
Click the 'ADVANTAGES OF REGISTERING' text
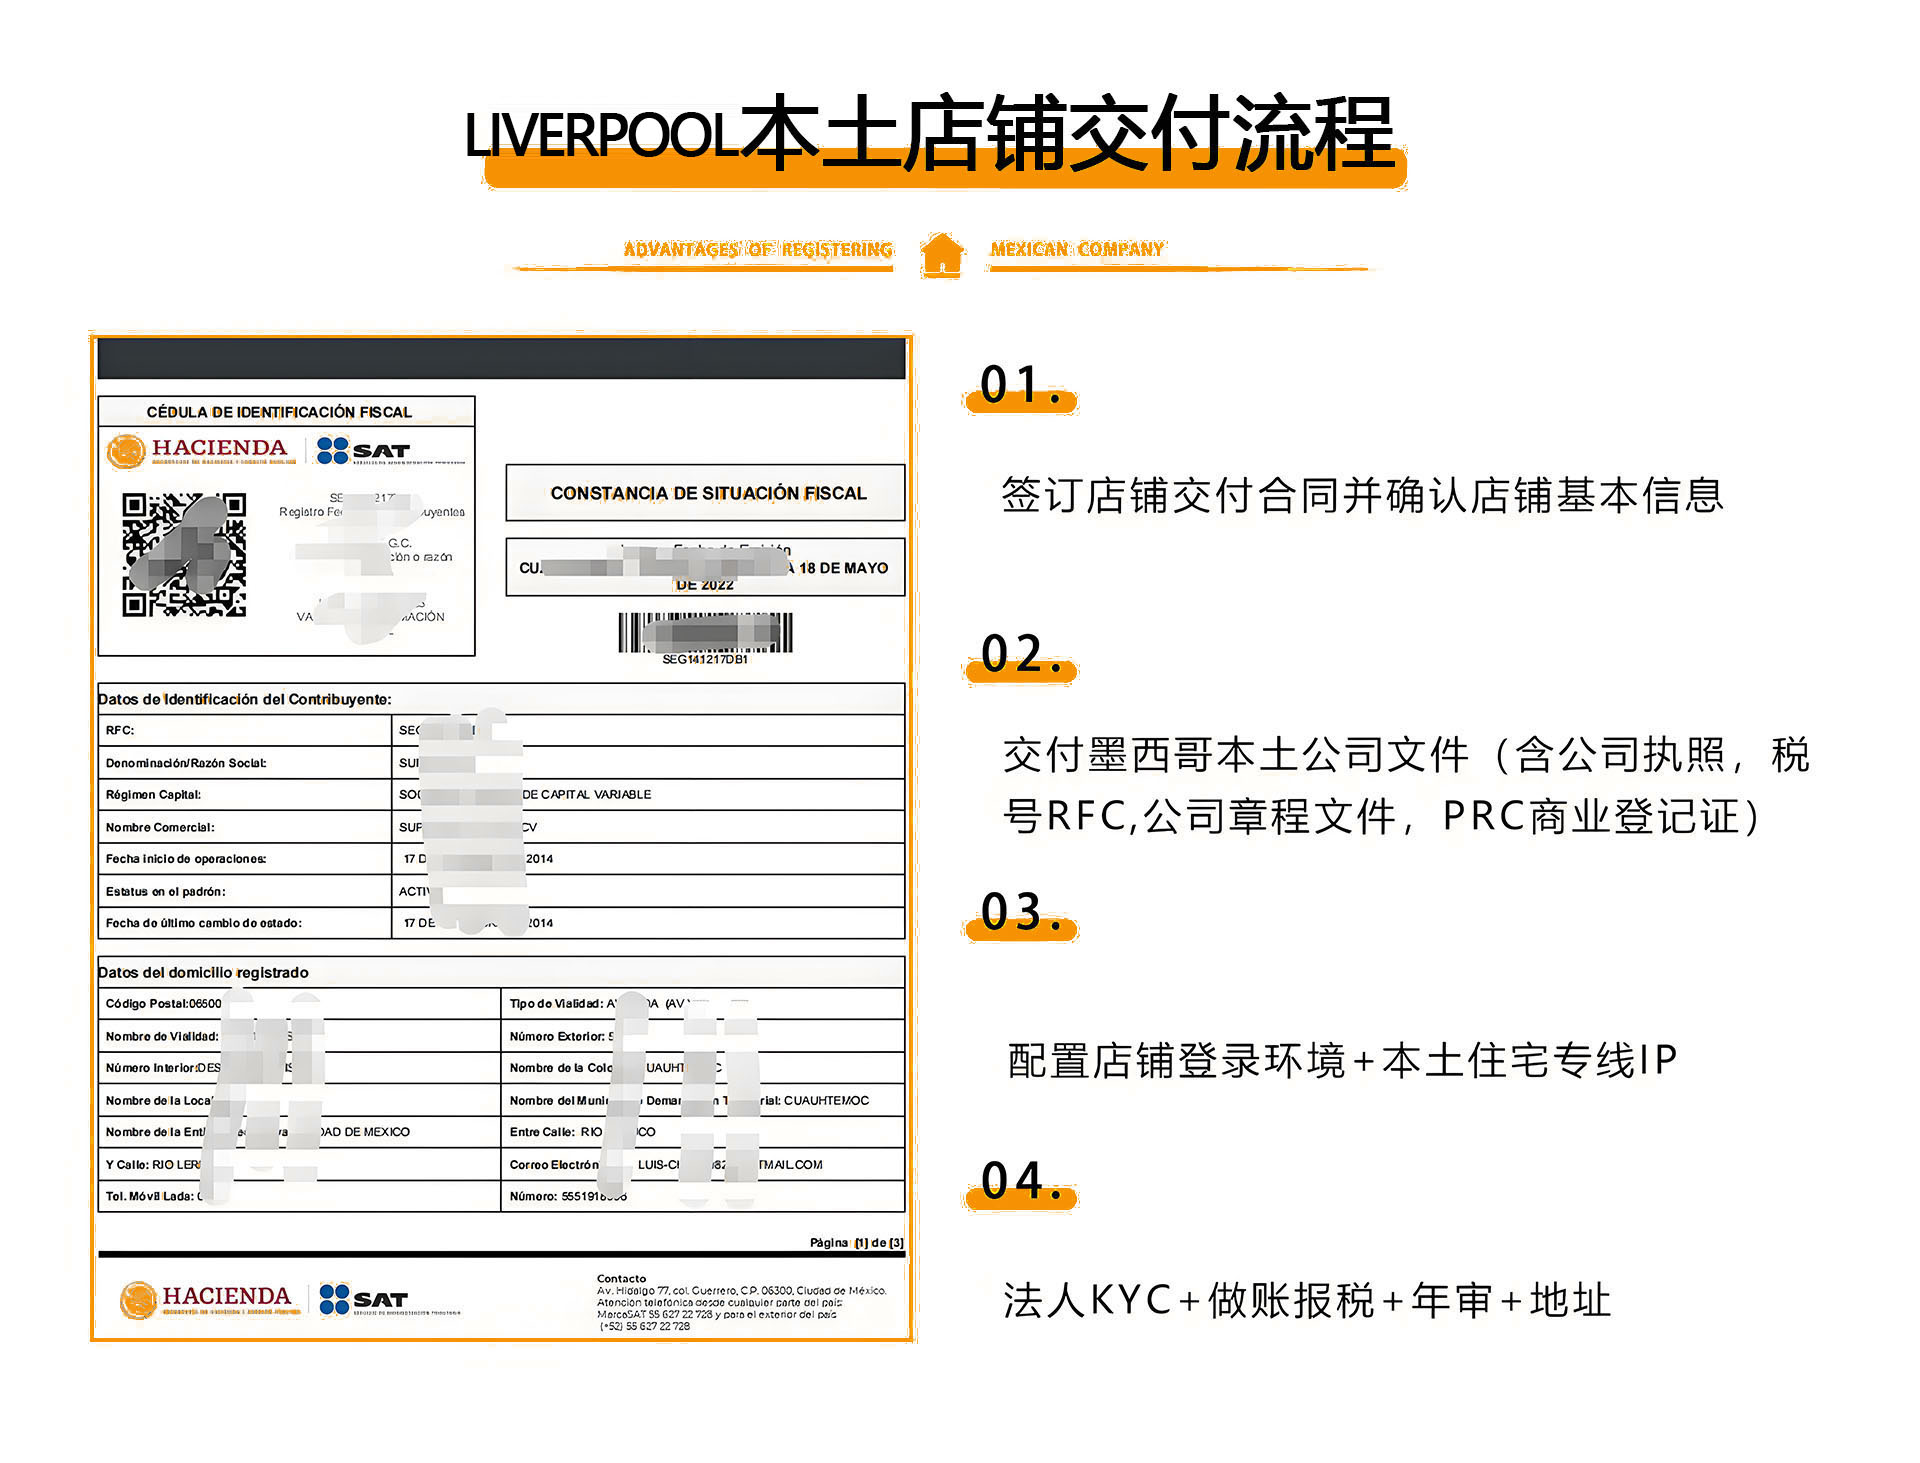pyautogui.click(x=757, y=249)
